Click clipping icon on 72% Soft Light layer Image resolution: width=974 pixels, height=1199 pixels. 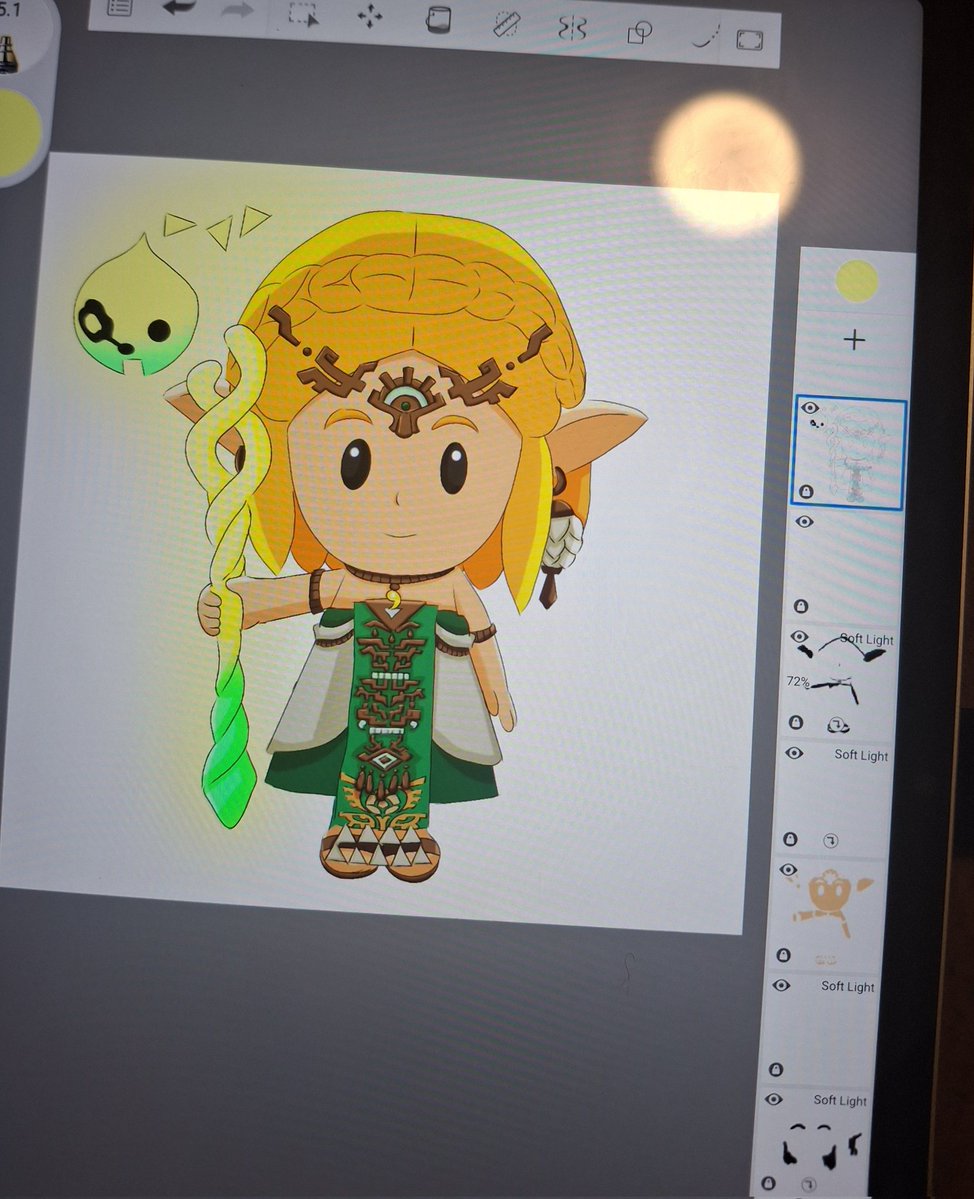tap(838, 724)
